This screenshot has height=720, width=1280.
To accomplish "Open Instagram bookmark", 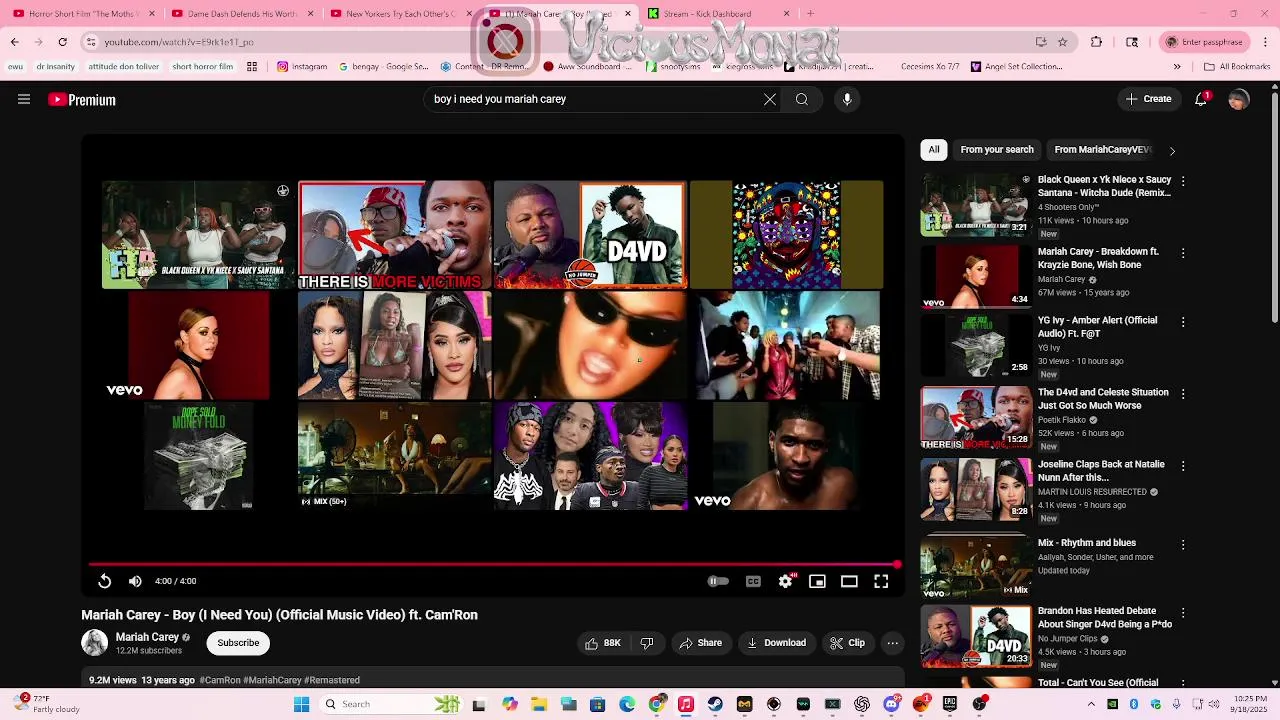I will (x=302, y=67).
